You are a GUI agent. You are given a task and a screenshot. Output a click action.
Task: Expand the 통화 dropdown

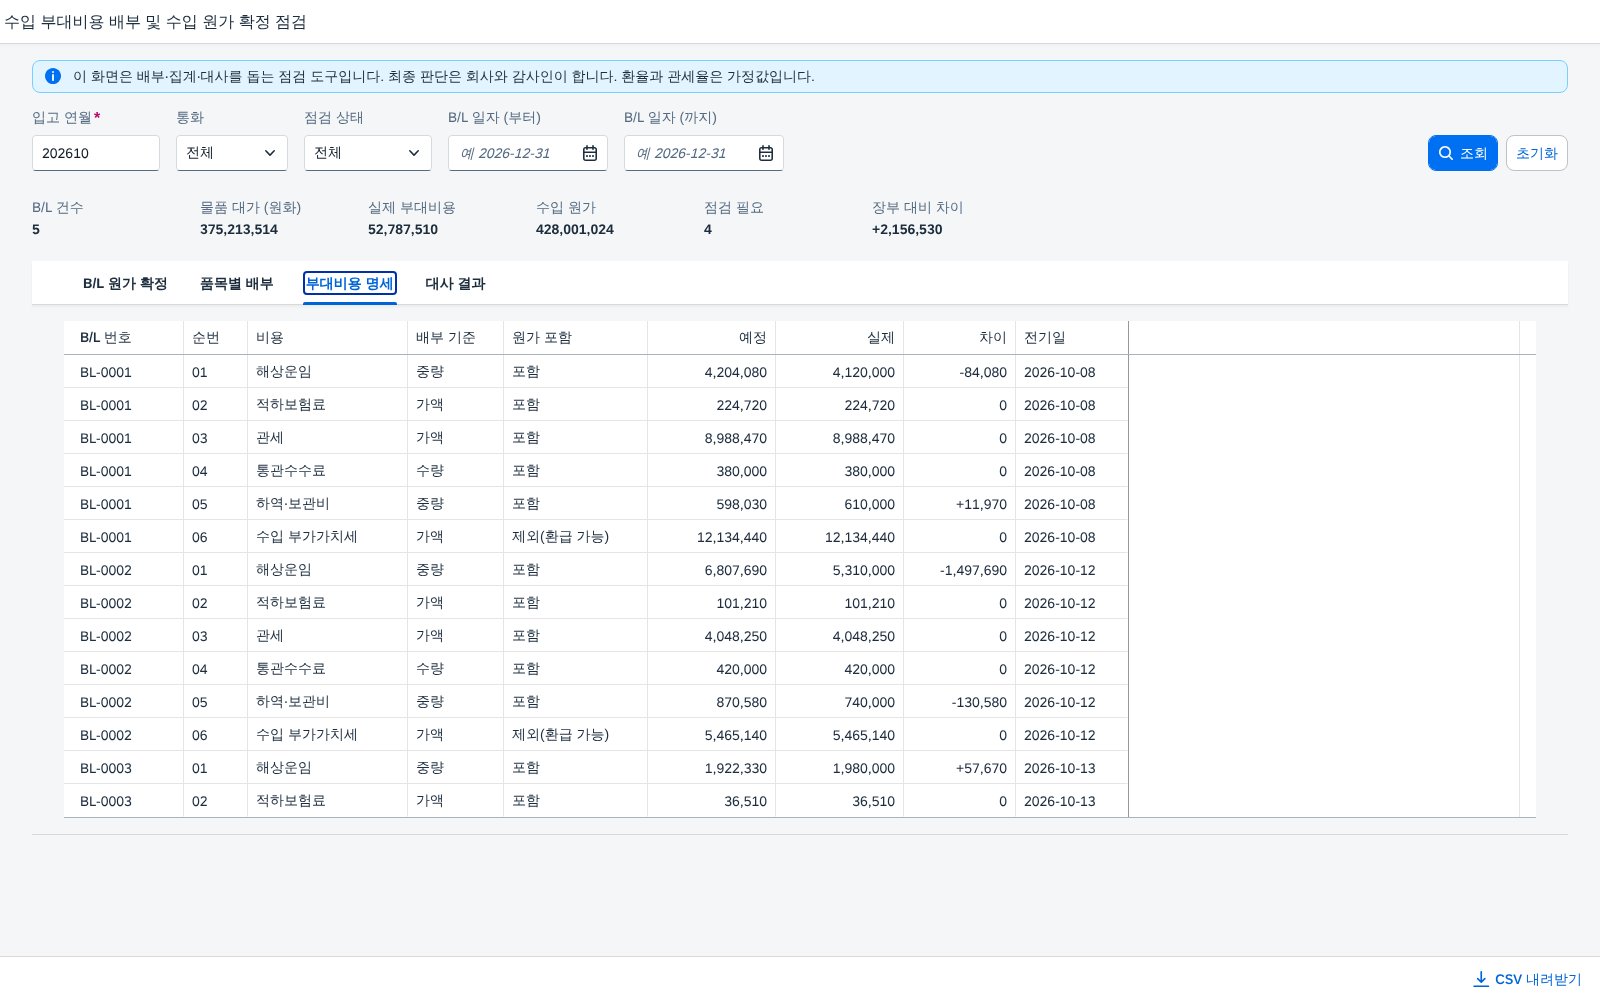point(232,153)
